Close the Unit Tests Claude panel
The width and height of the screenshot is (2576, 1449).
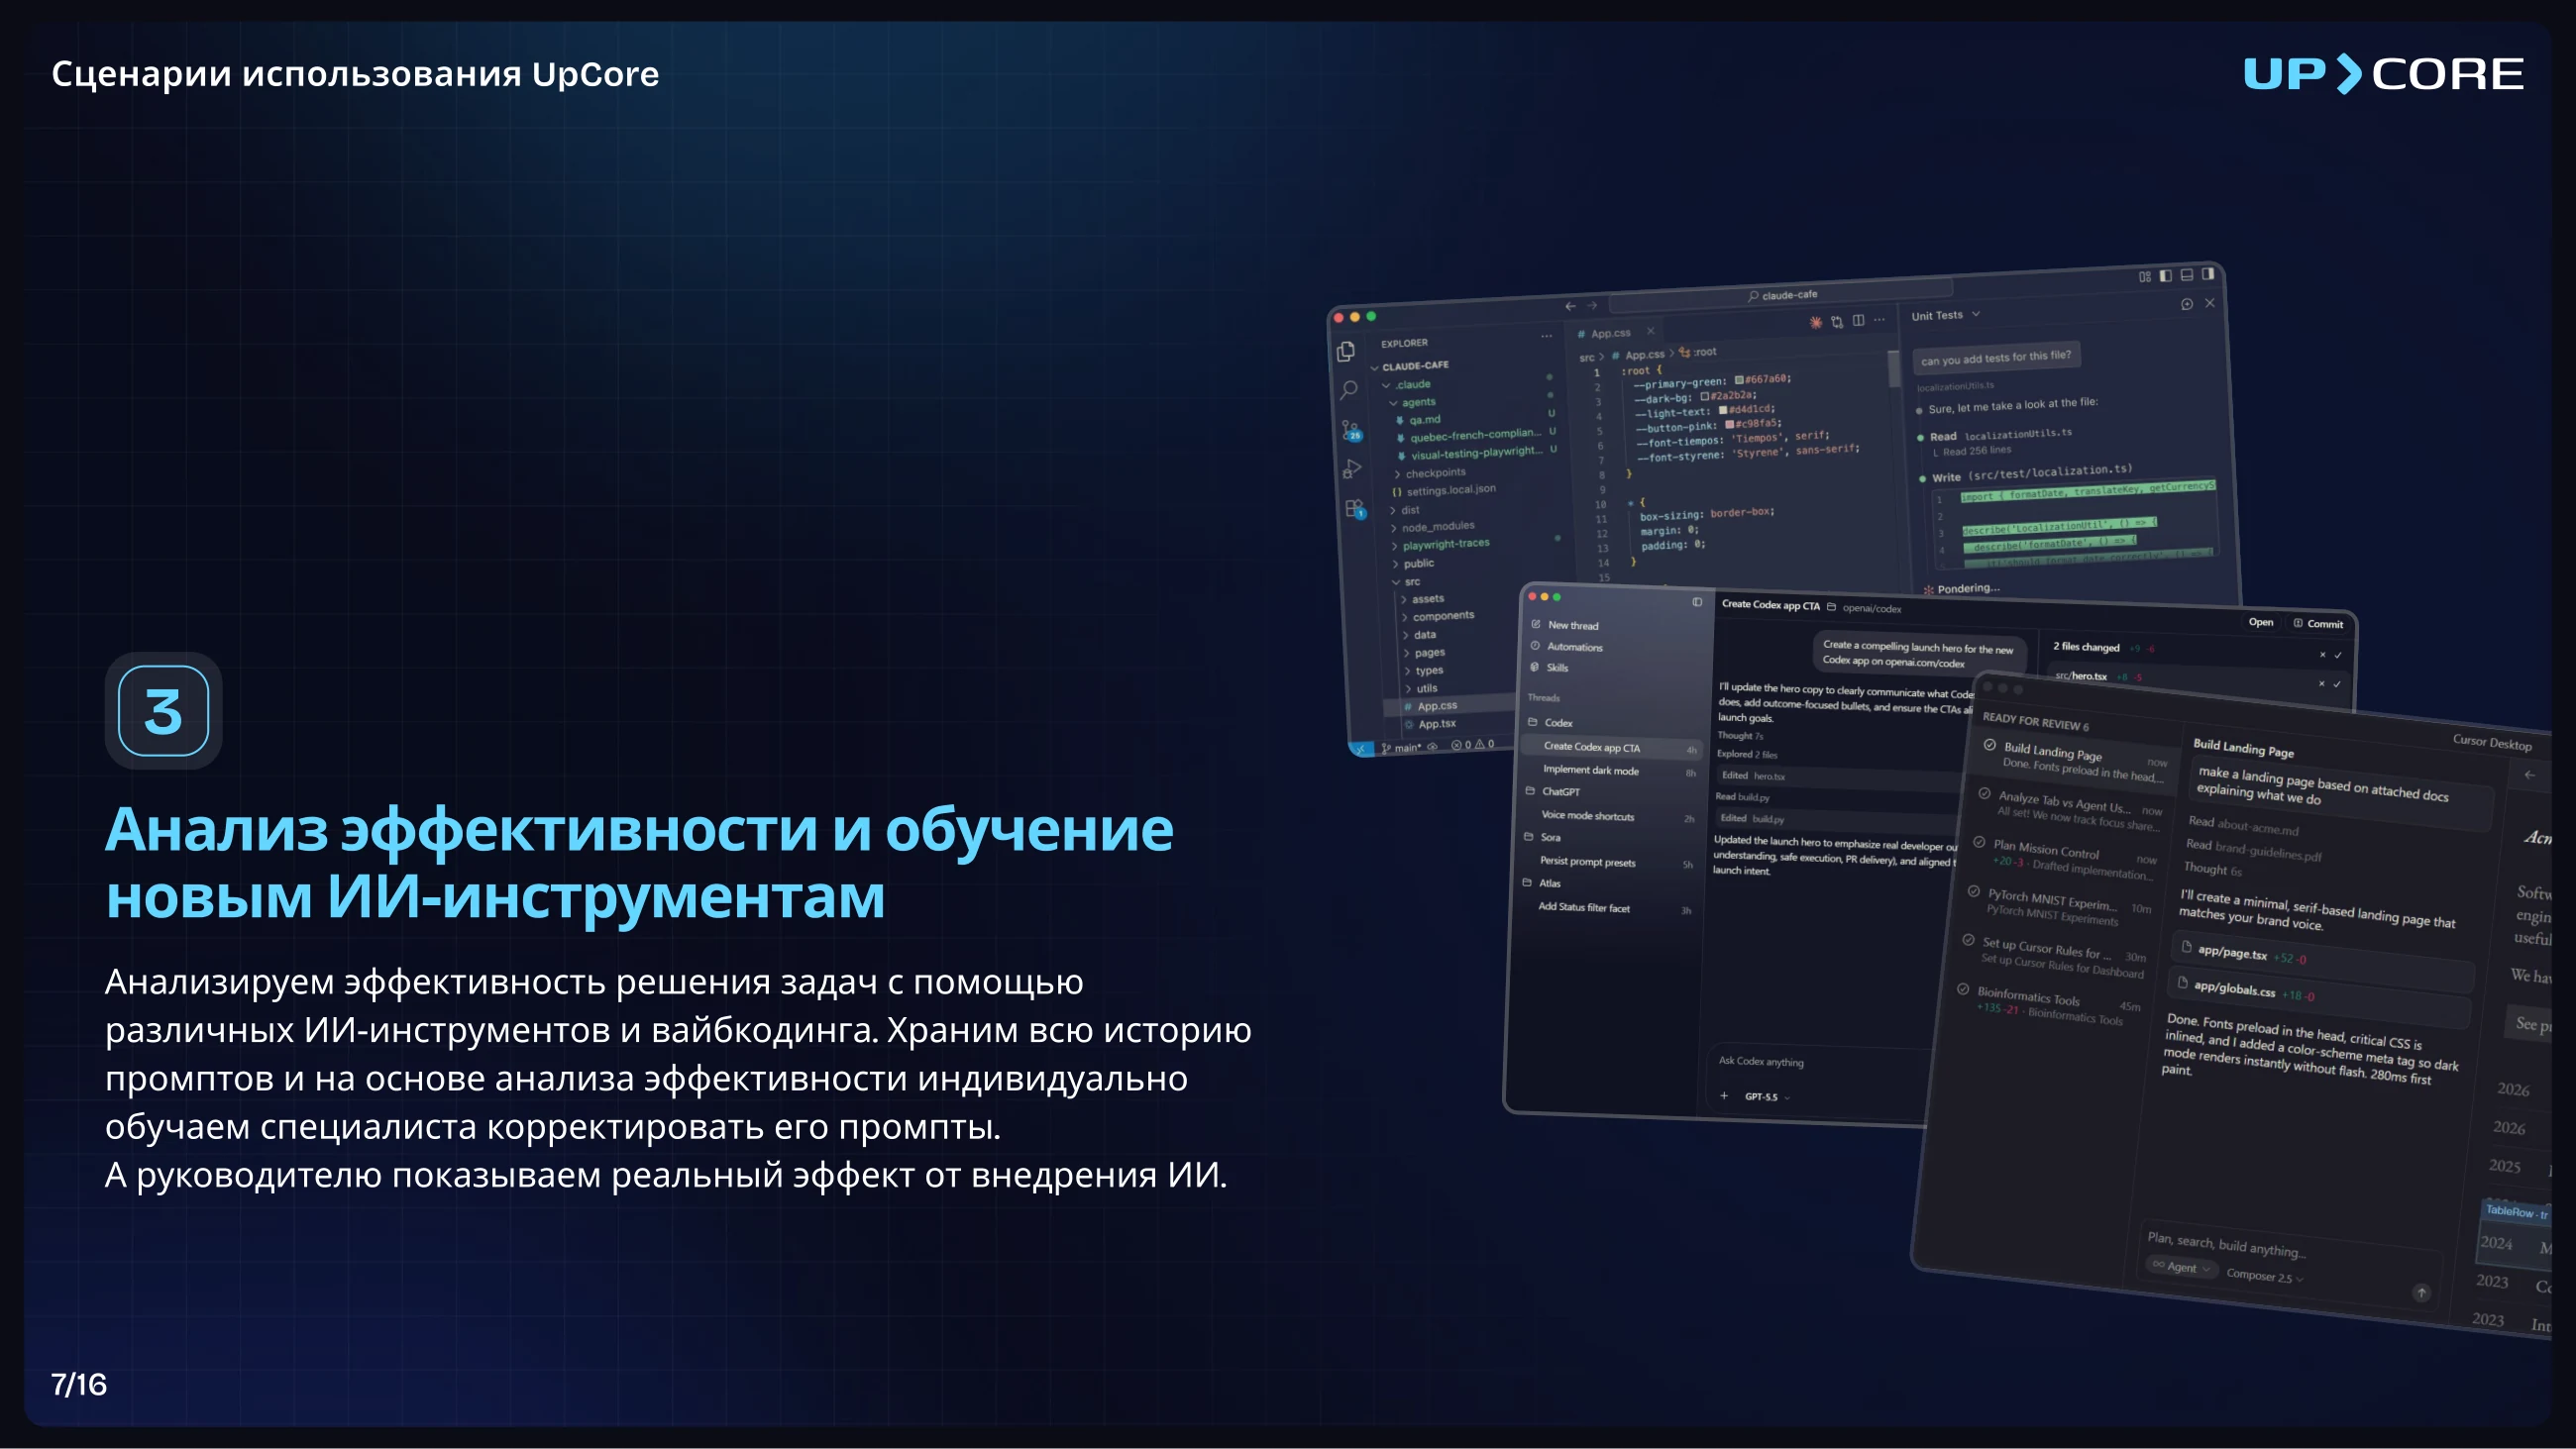(2210, 303)
